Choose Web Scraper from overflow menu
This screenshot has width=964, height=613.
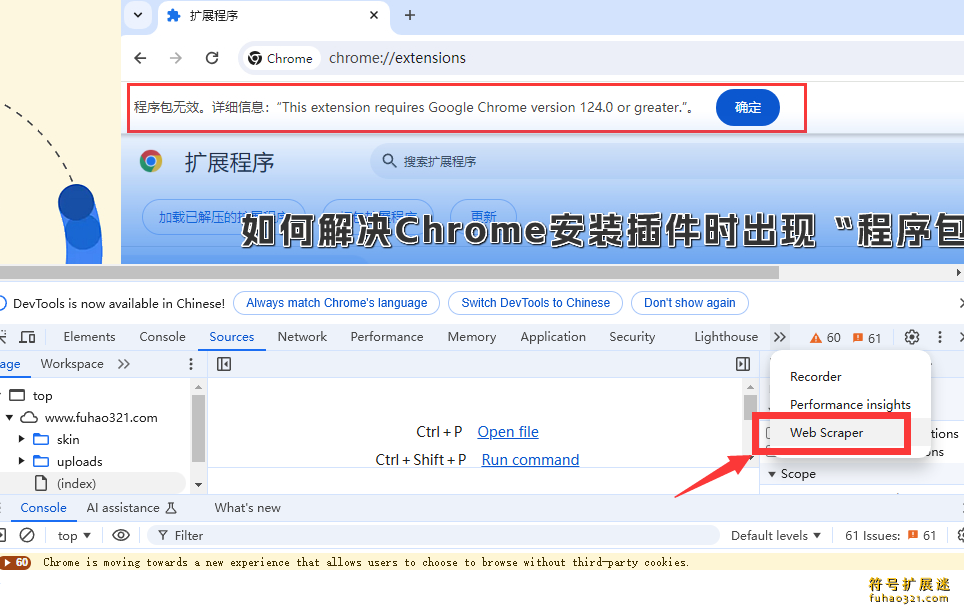click(x=826, y=433)
